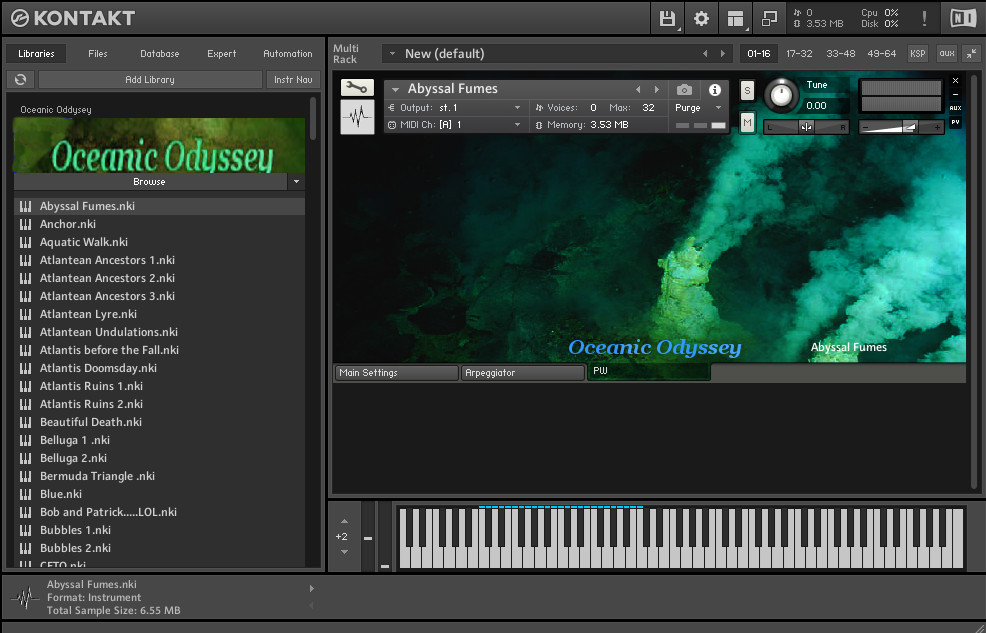Switch to the Files tab

97,53
